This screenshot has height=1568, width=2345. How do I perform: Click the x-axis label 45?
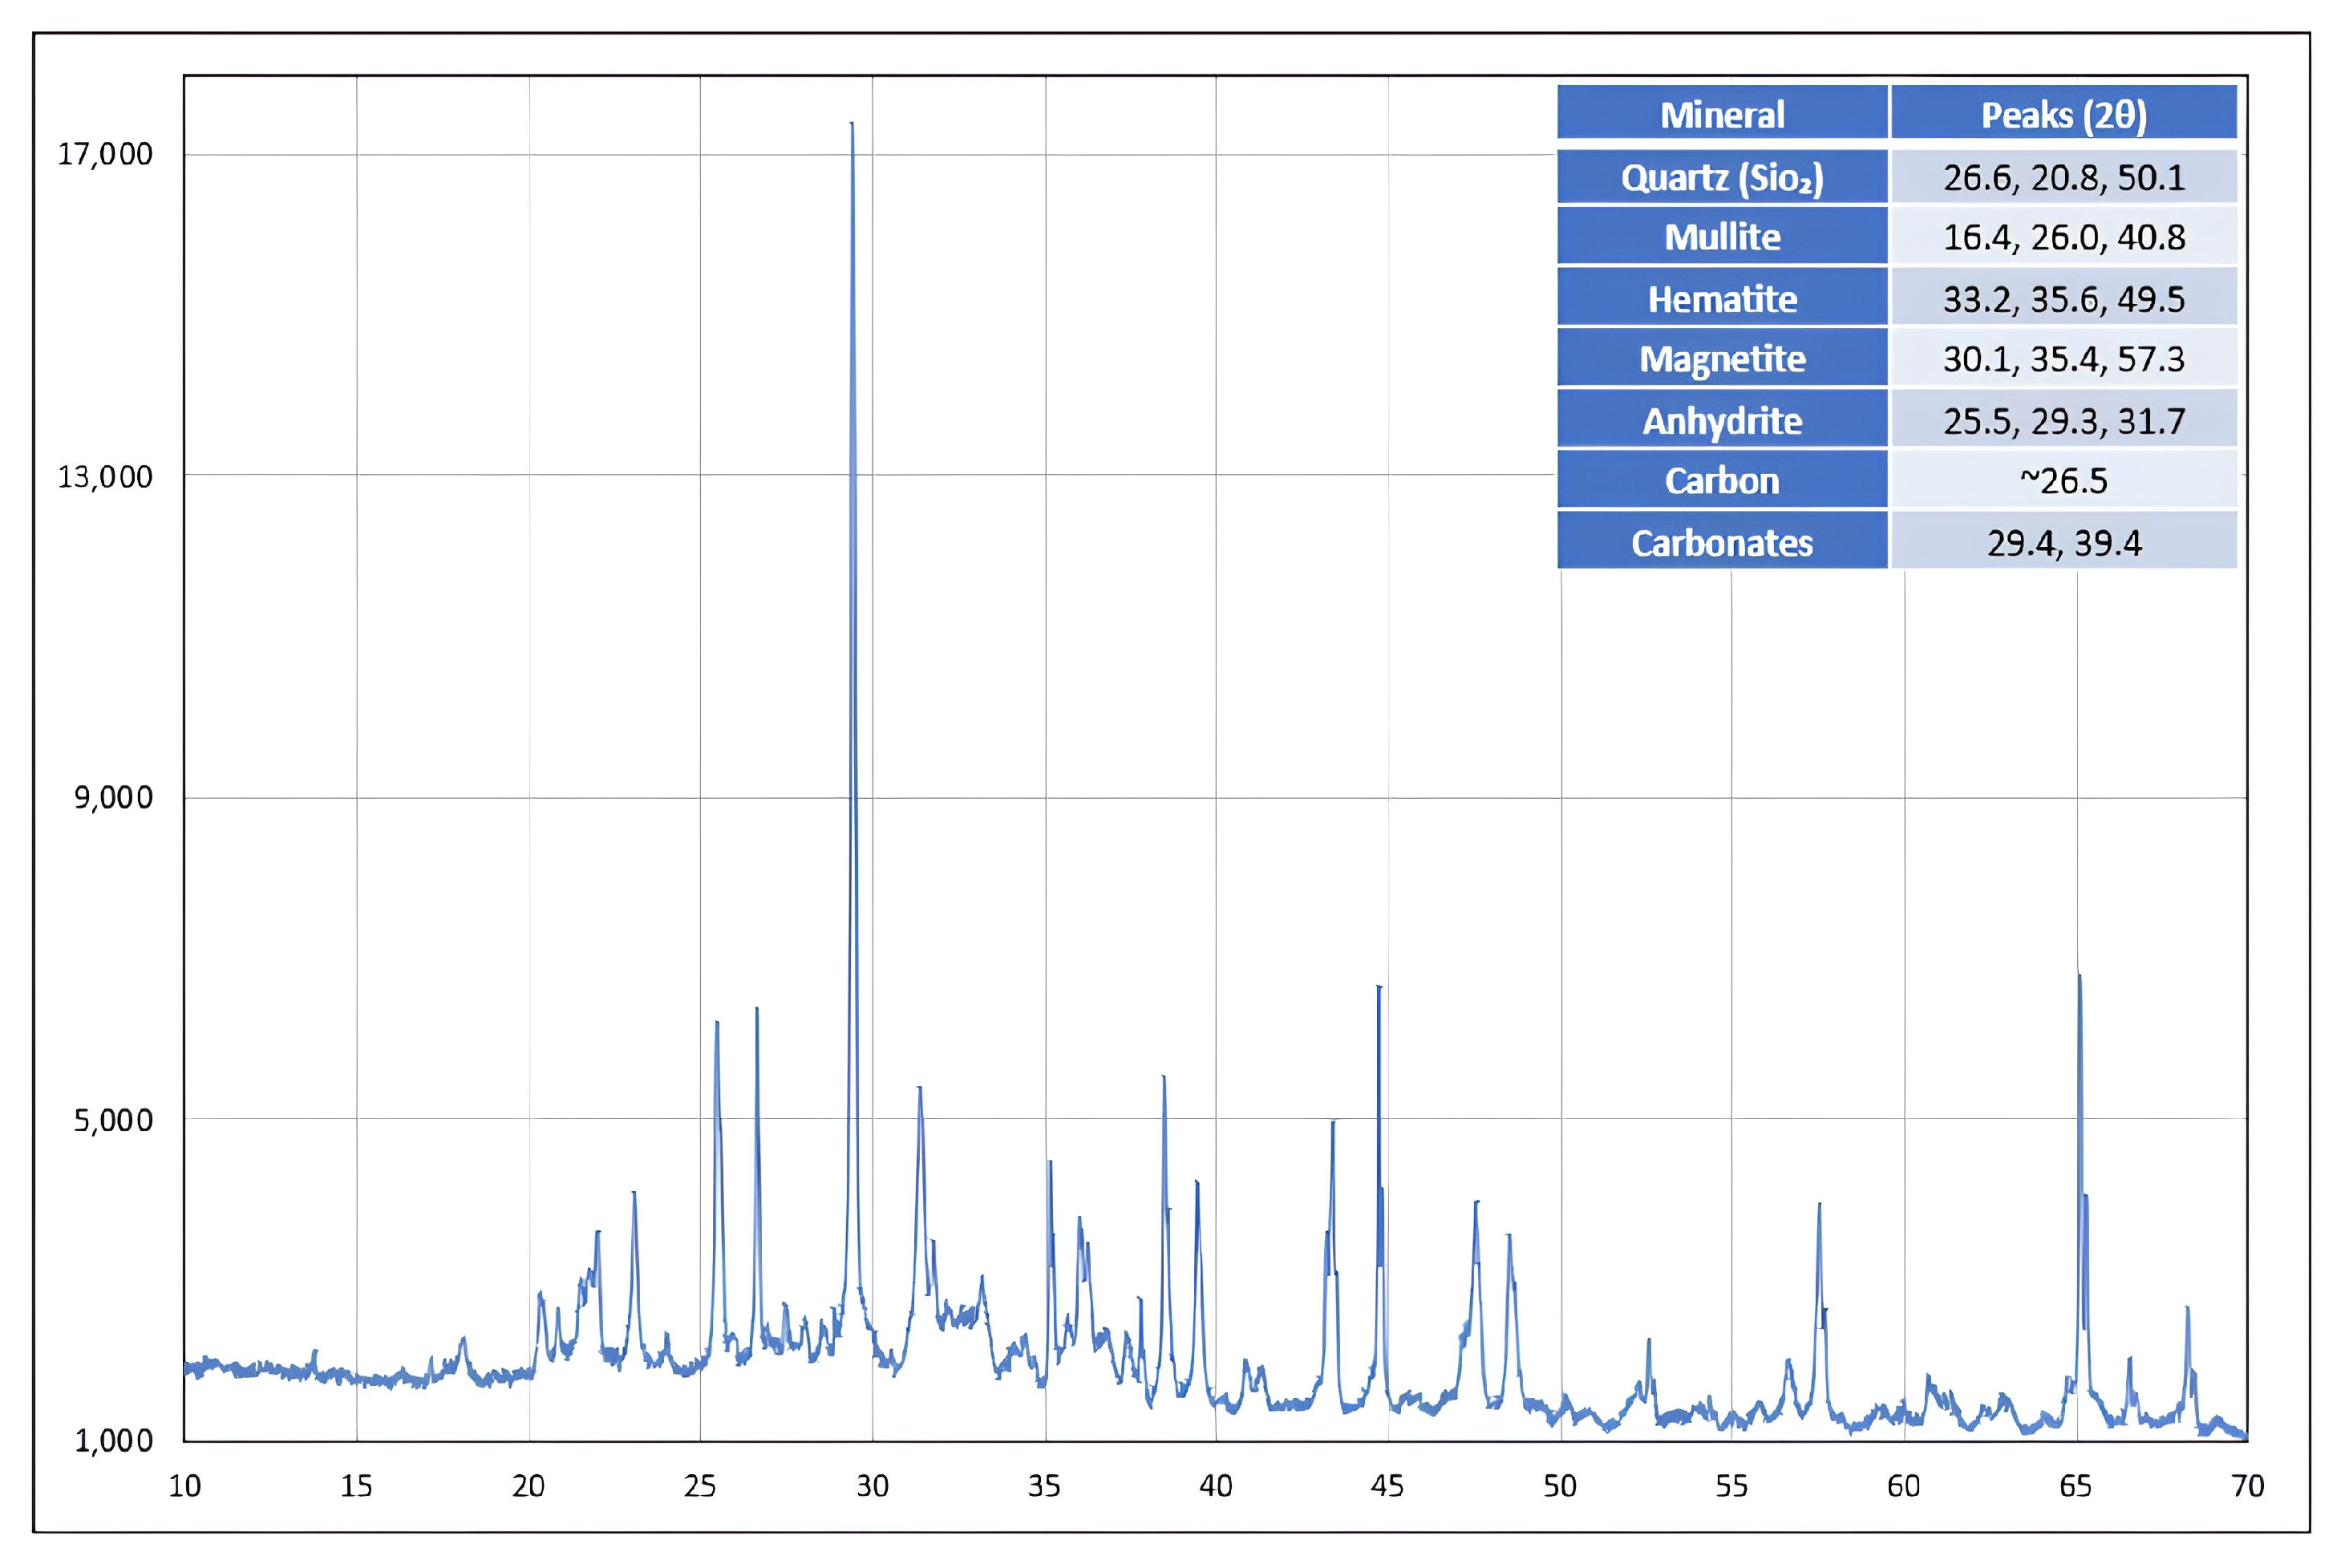pyautogui.click(x=1387, y=1486)
